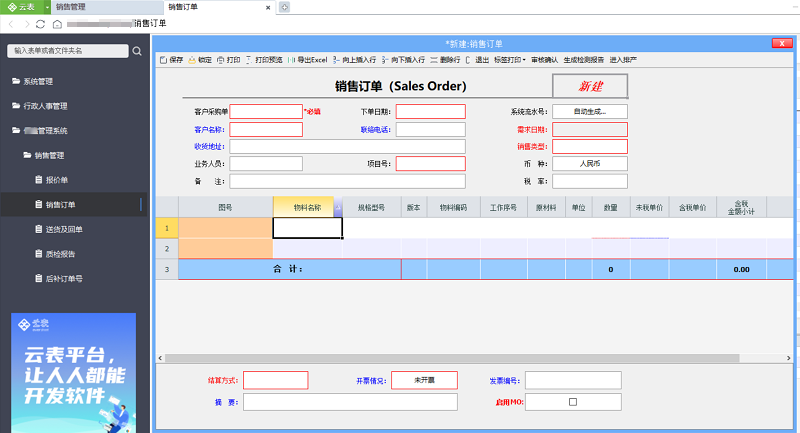Viewport: 800px width, 433px height.
Task: Open dropdown arrow beside 云表 logo
Action: pos(47,7)
